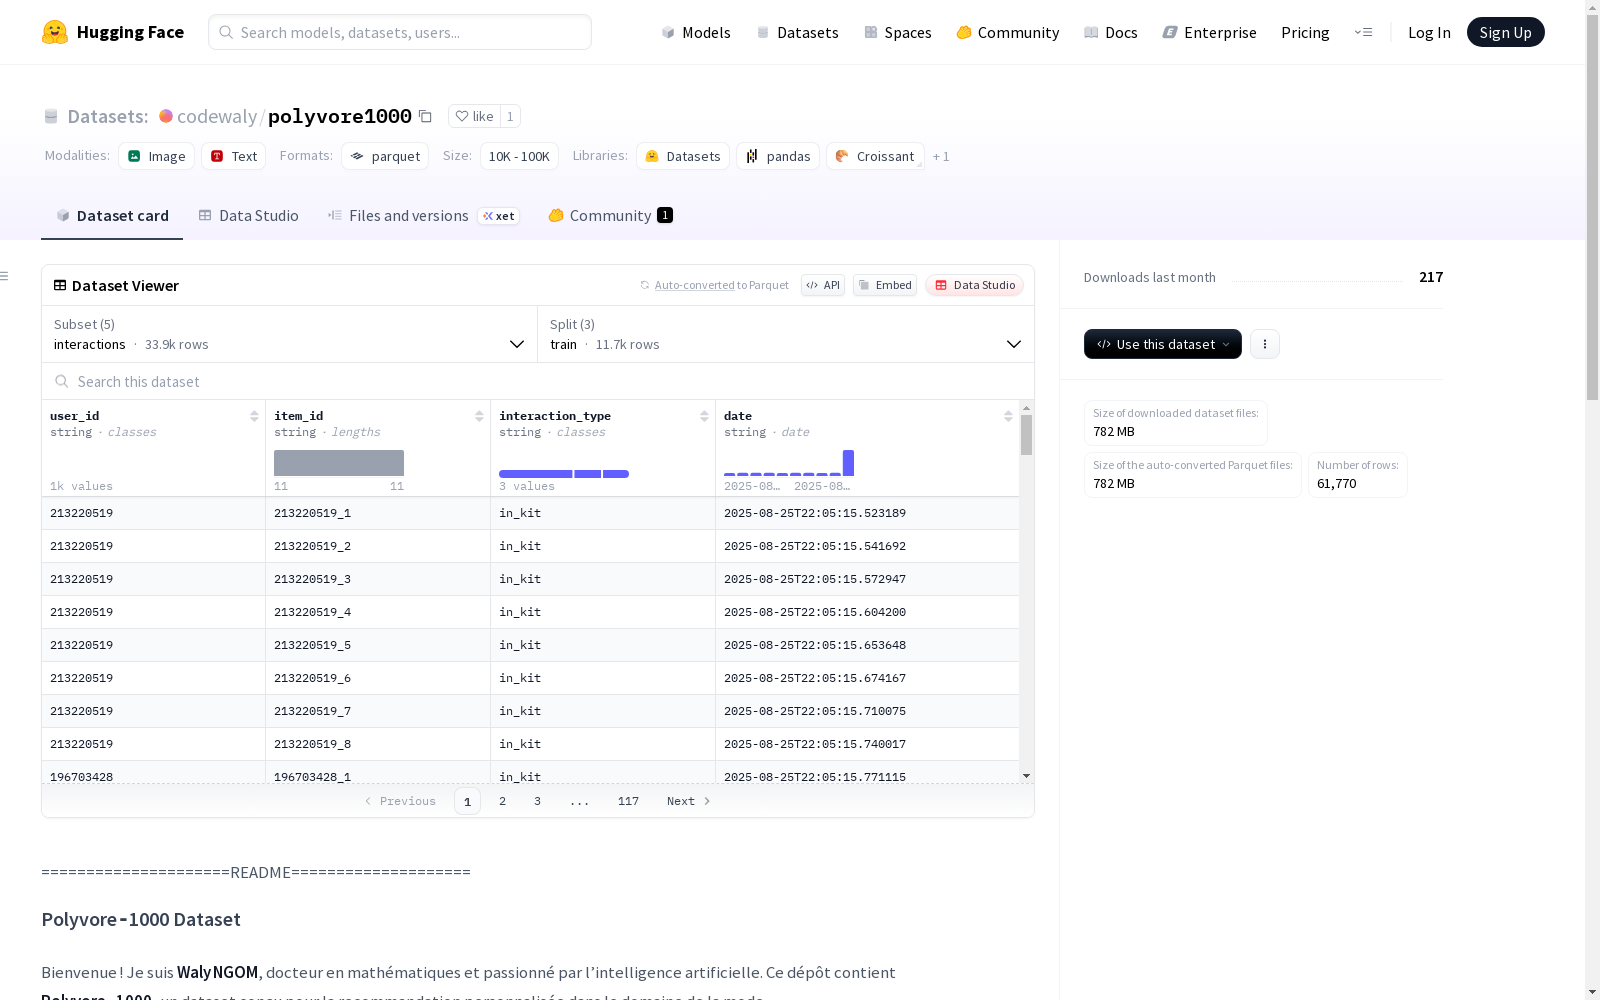Image resolution: width=1600 pixels, height=1000 pixels.
Task: Go to page 2 of dataset
Action: coord(502,801)
